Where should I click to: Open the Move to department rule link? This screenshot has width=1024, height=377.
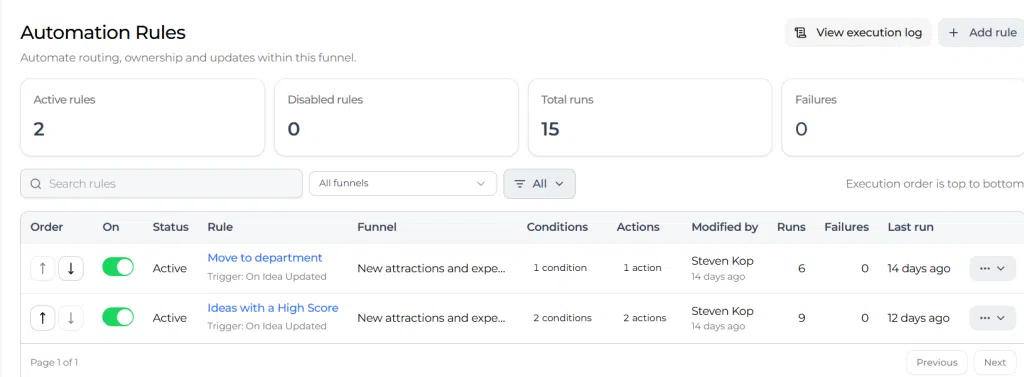(264, 257)
